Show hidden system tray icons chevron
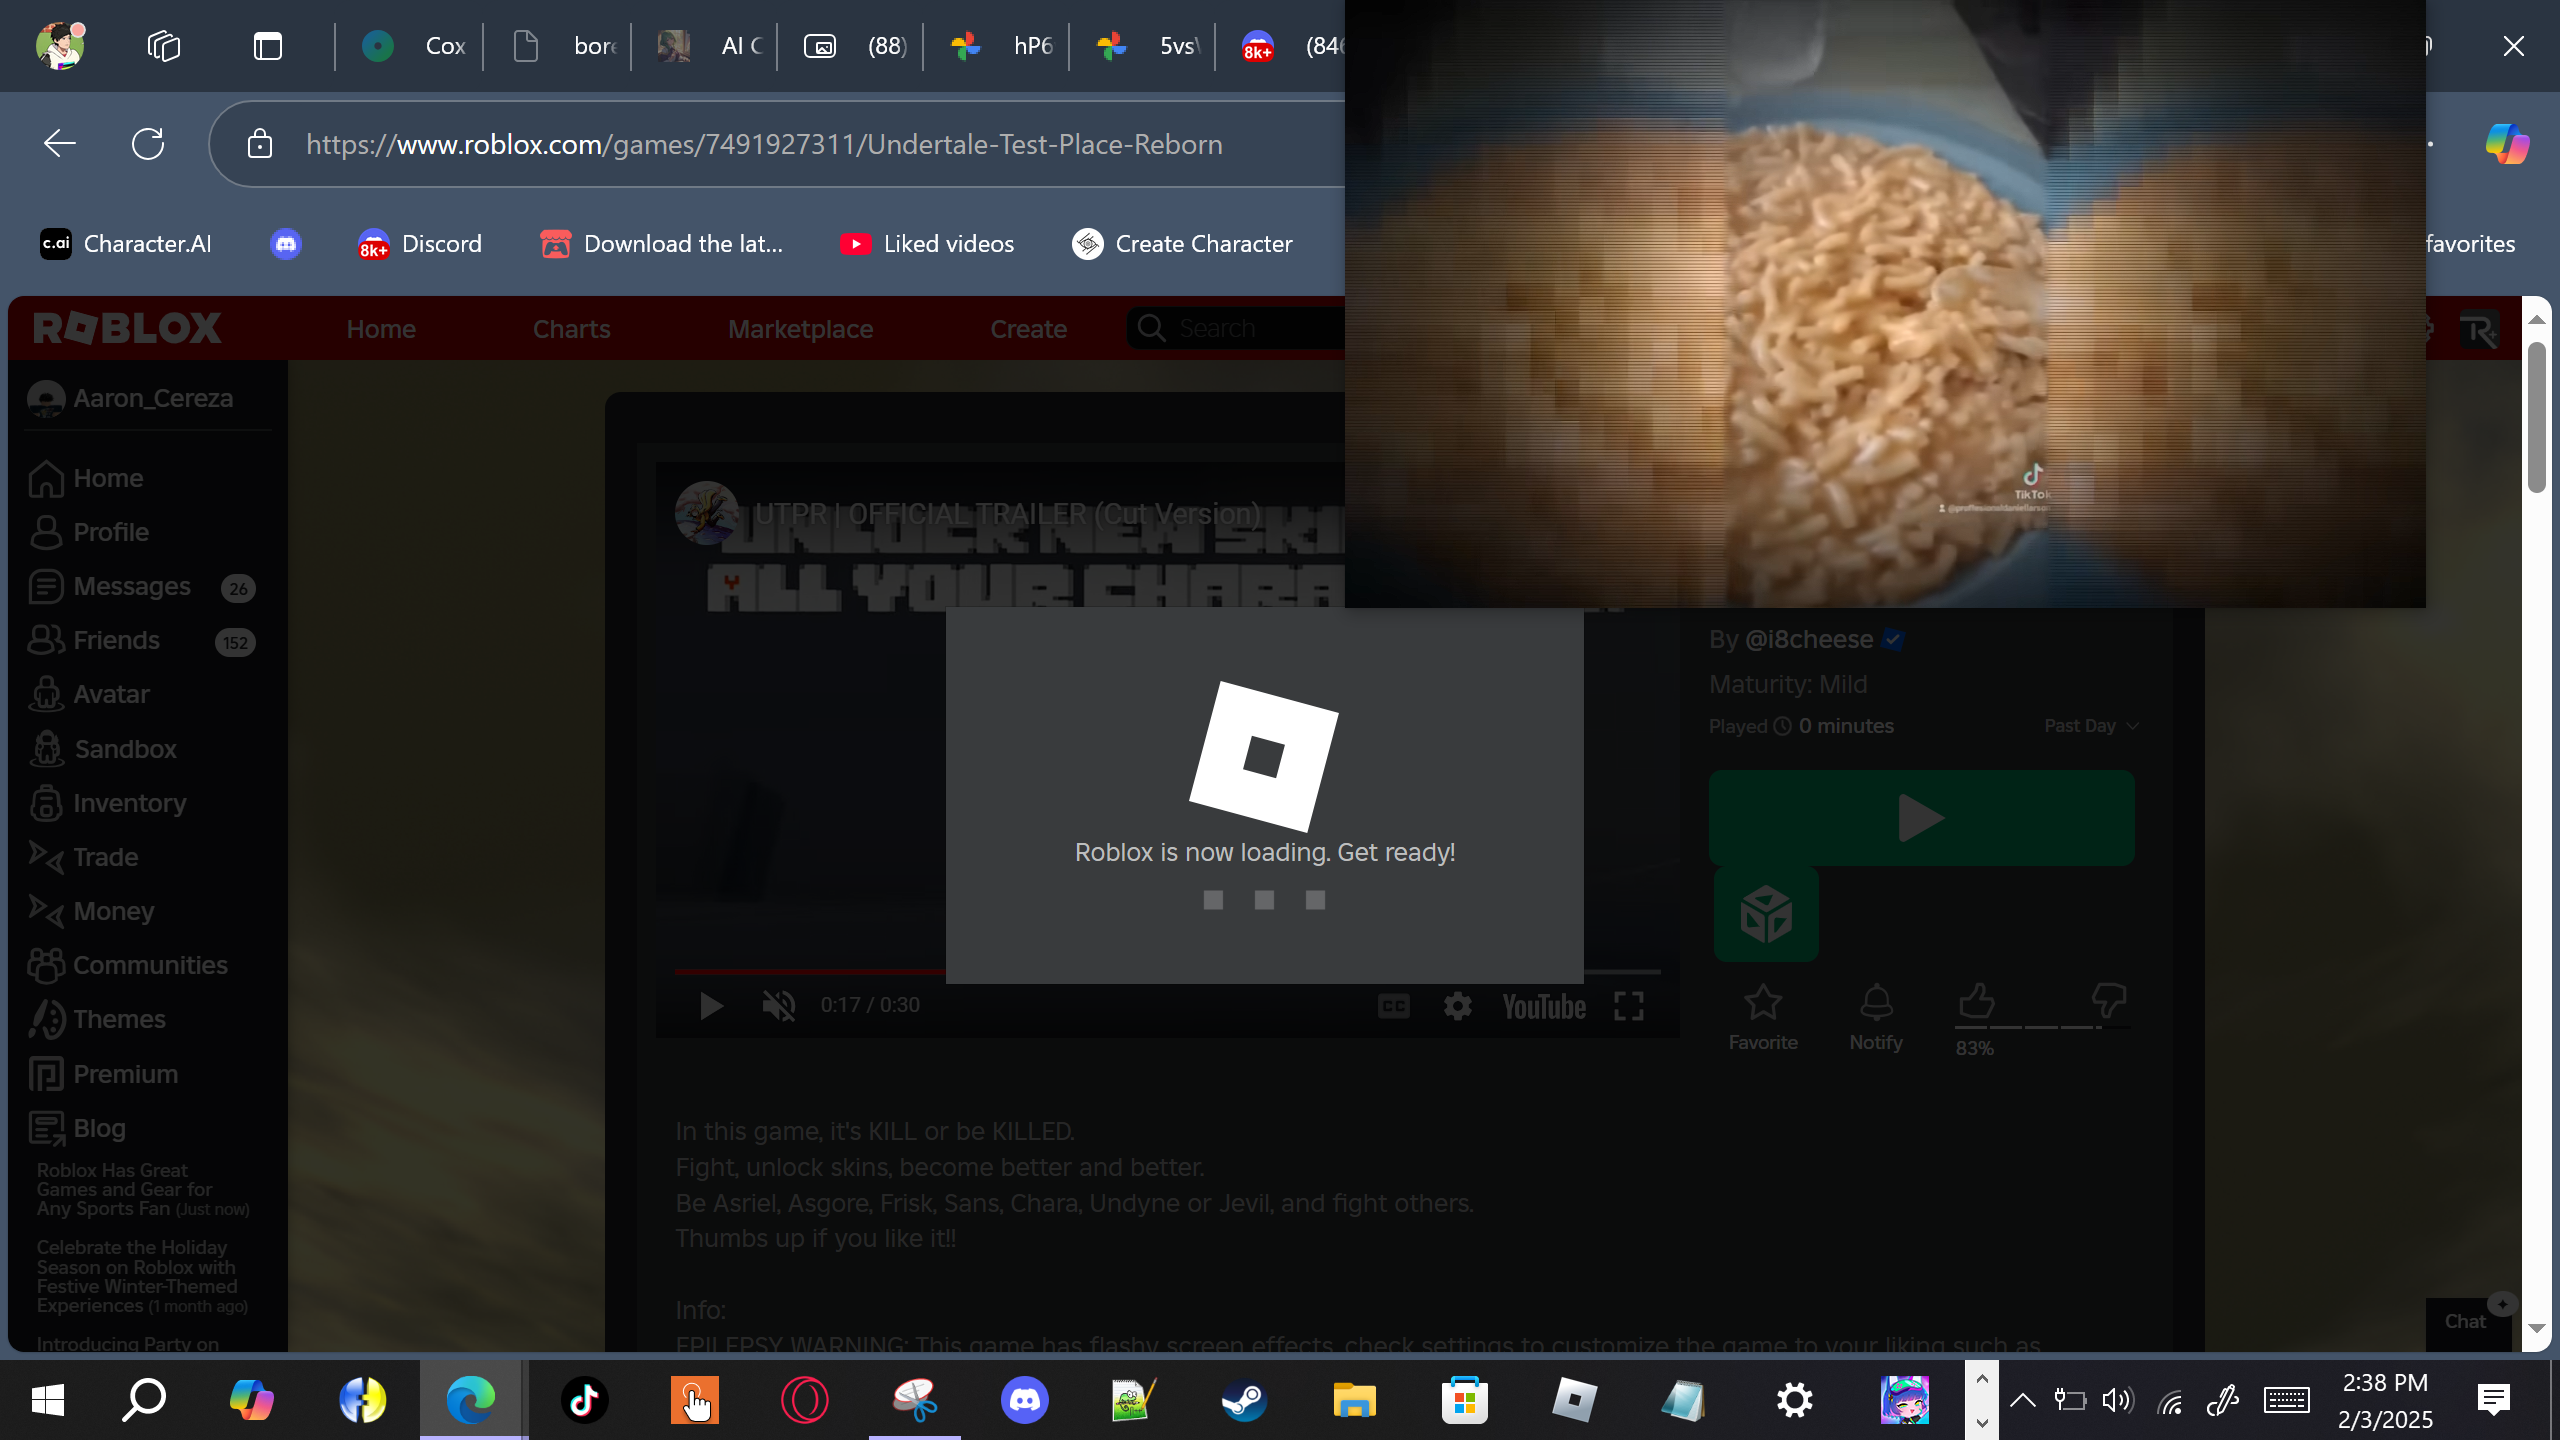Screen dimensions: 2560x1440 pyautogui.click(x=2022, y=1400)
